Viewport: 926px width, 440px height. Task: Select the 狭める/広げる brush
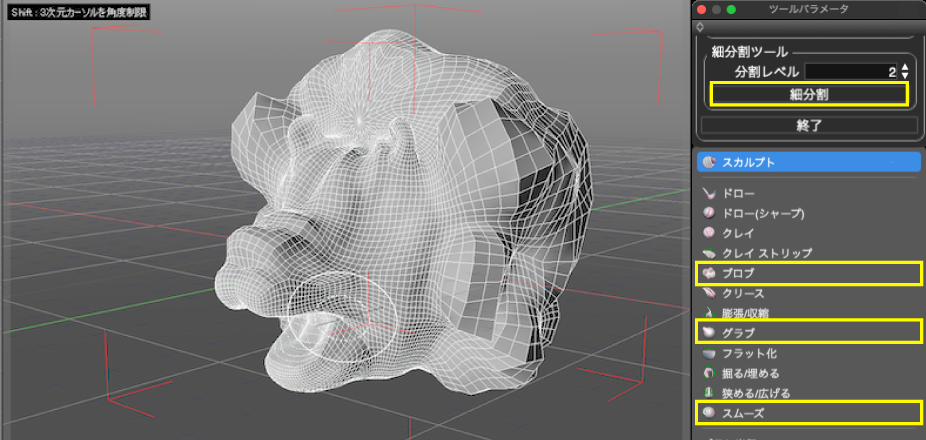click(x=742, y=393)
